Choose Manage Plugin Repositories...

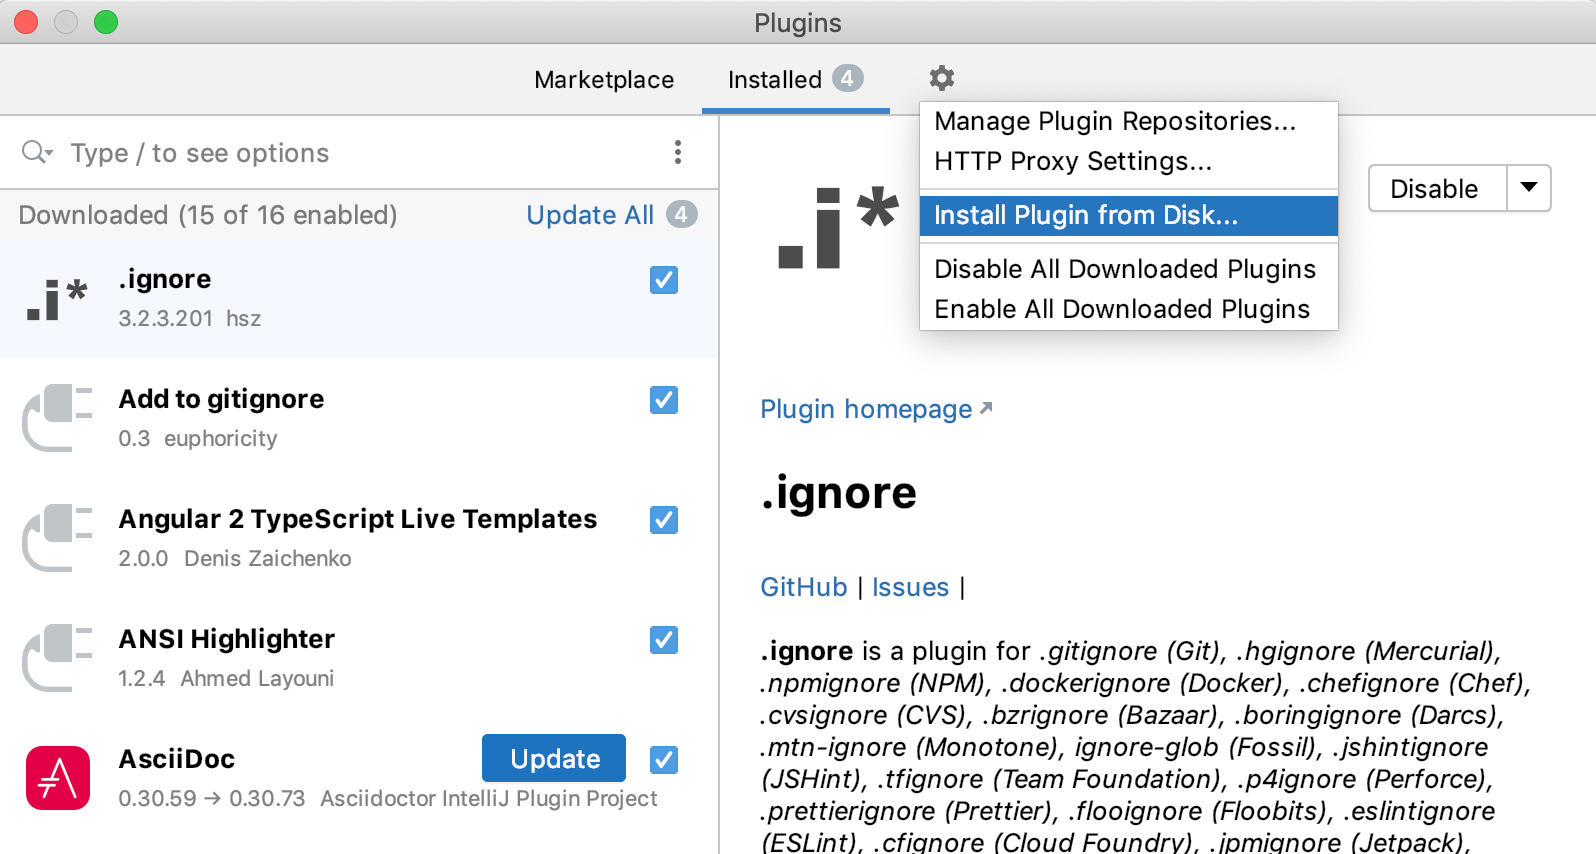click(x=1128, y=121)
